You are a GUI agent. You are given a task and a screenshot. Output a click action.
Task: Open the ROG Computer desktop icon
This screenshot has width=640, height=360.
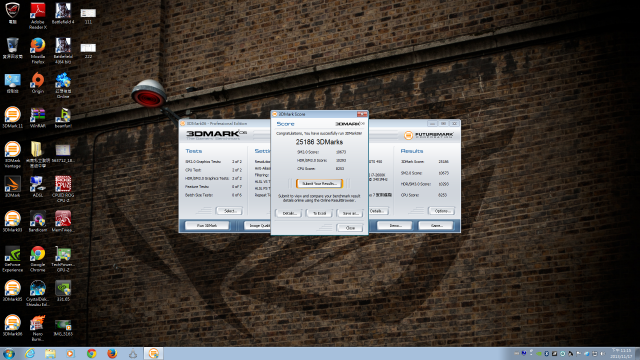13,13
